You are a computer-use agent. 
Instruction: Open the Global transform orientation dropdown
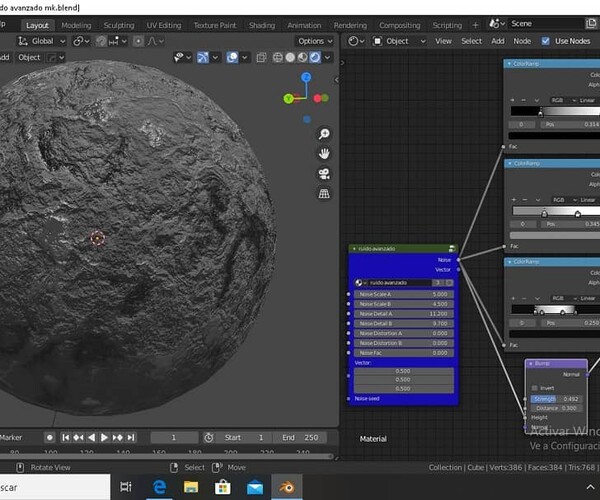tap(42, 41)
